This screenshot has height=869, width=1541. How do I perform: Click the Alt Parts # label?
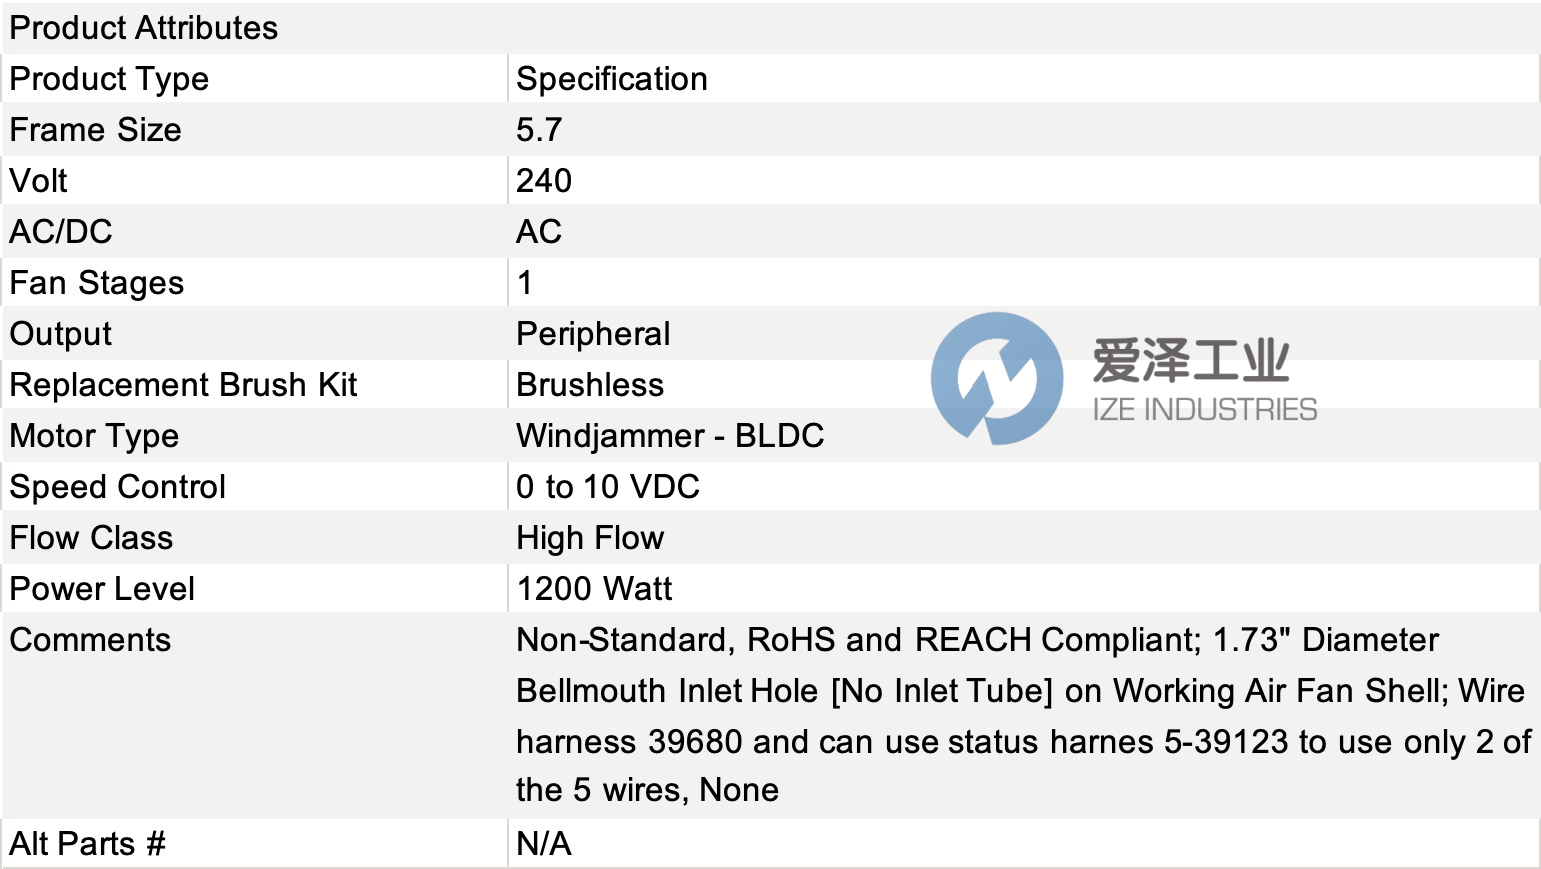[x=88, y=844]
